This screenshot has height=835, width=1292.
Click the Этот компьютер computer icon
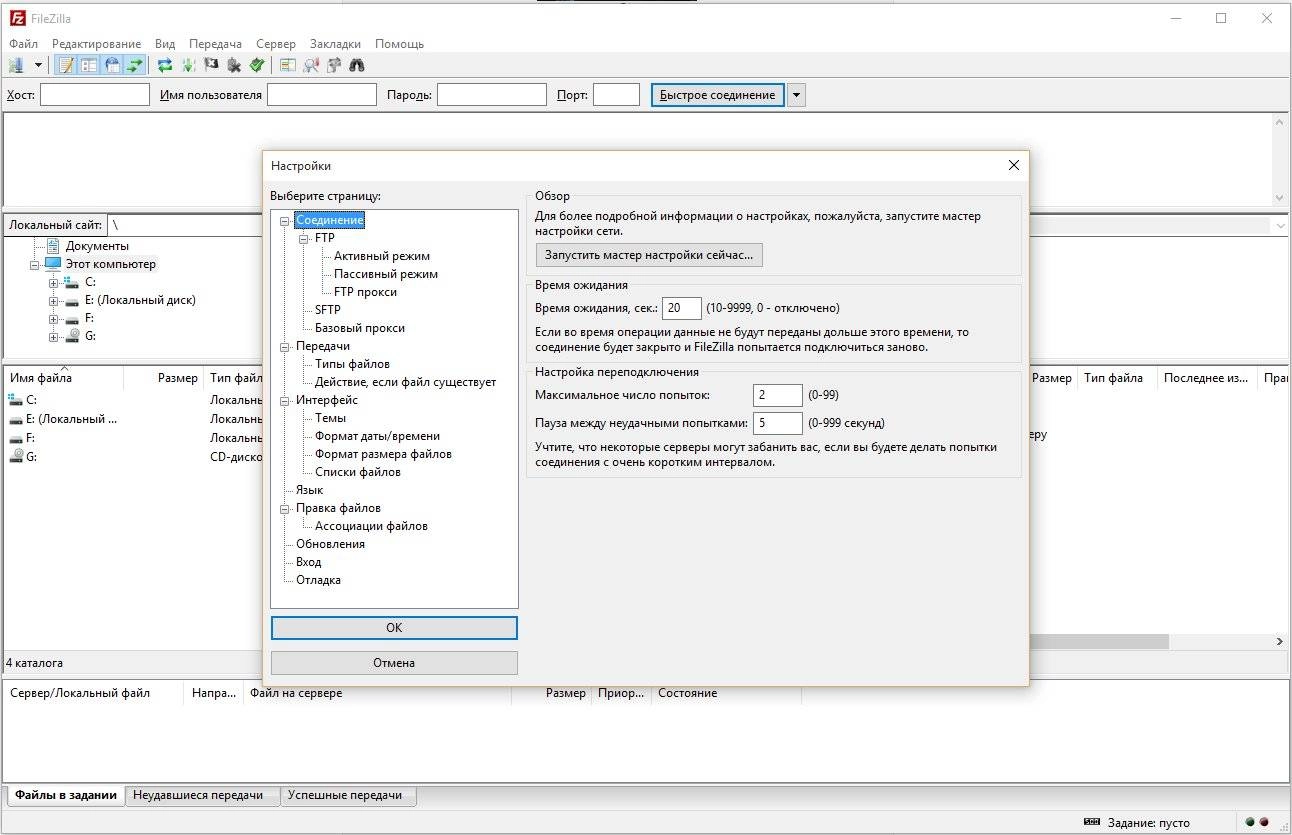pyautogui.click(x=53, y=264)
